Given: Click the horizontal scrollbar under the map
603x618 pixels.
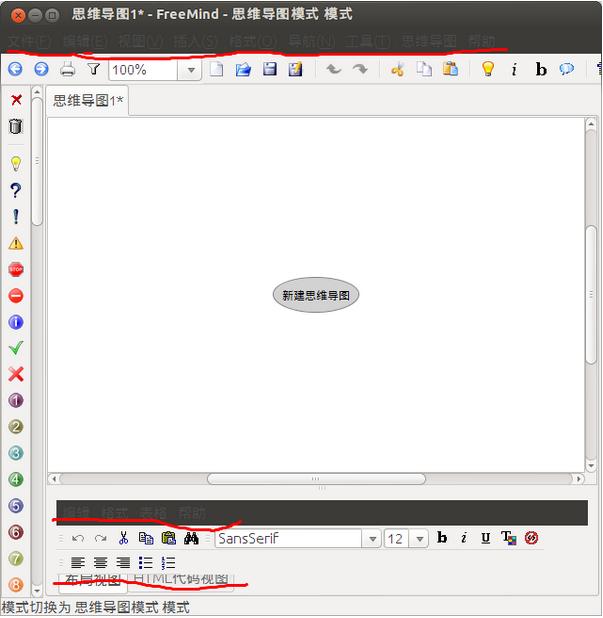Looking at the screenshot, I should click(315, 479).
